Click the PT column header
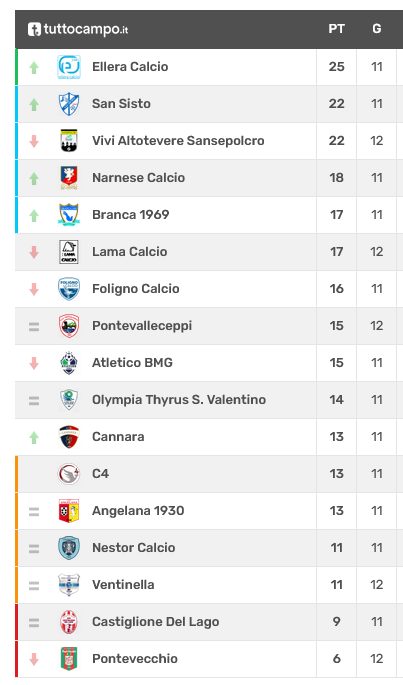 pos(336,29)
